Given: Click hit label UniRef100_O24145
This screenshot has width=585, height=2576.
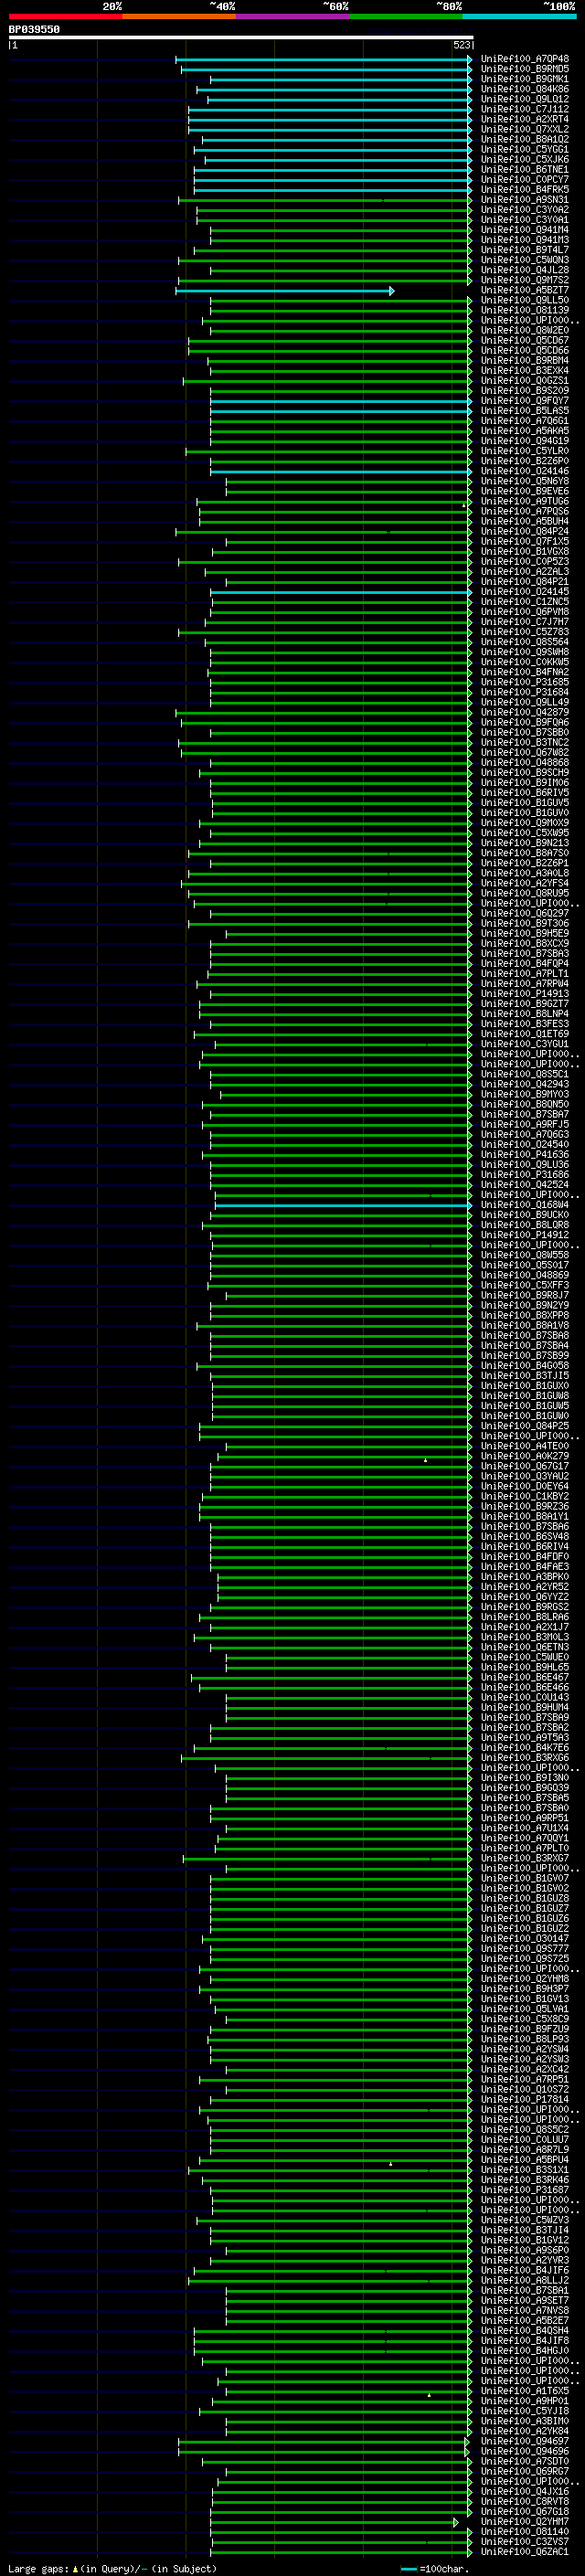Looking at the screenshot, I should click(x=525, y=592).
